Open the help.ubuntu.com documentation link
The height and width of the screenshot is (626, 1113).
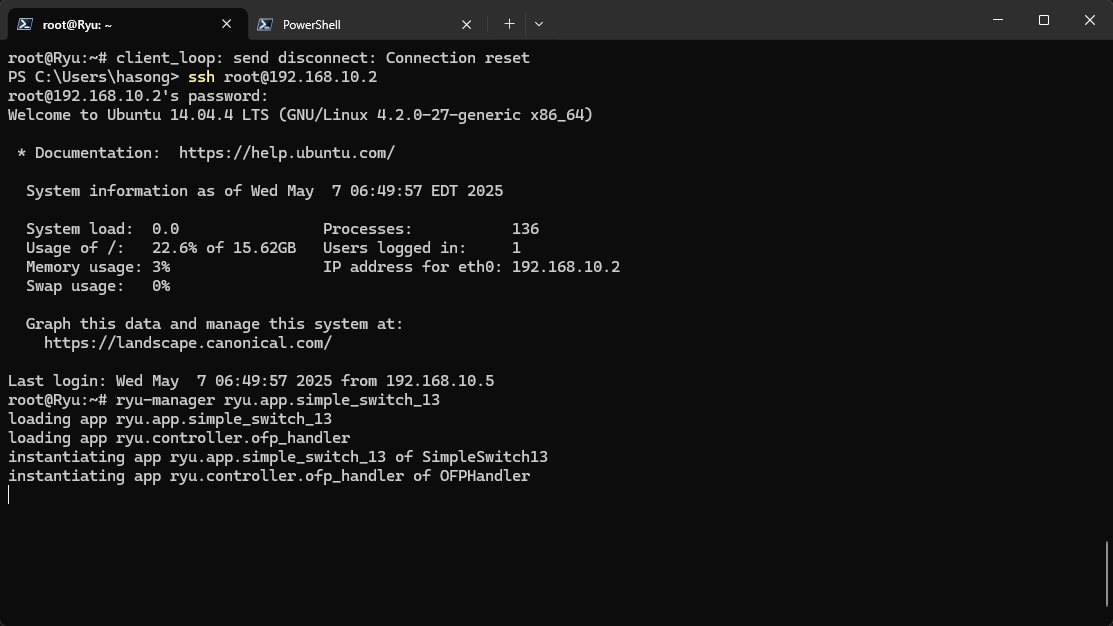point(287,153)
